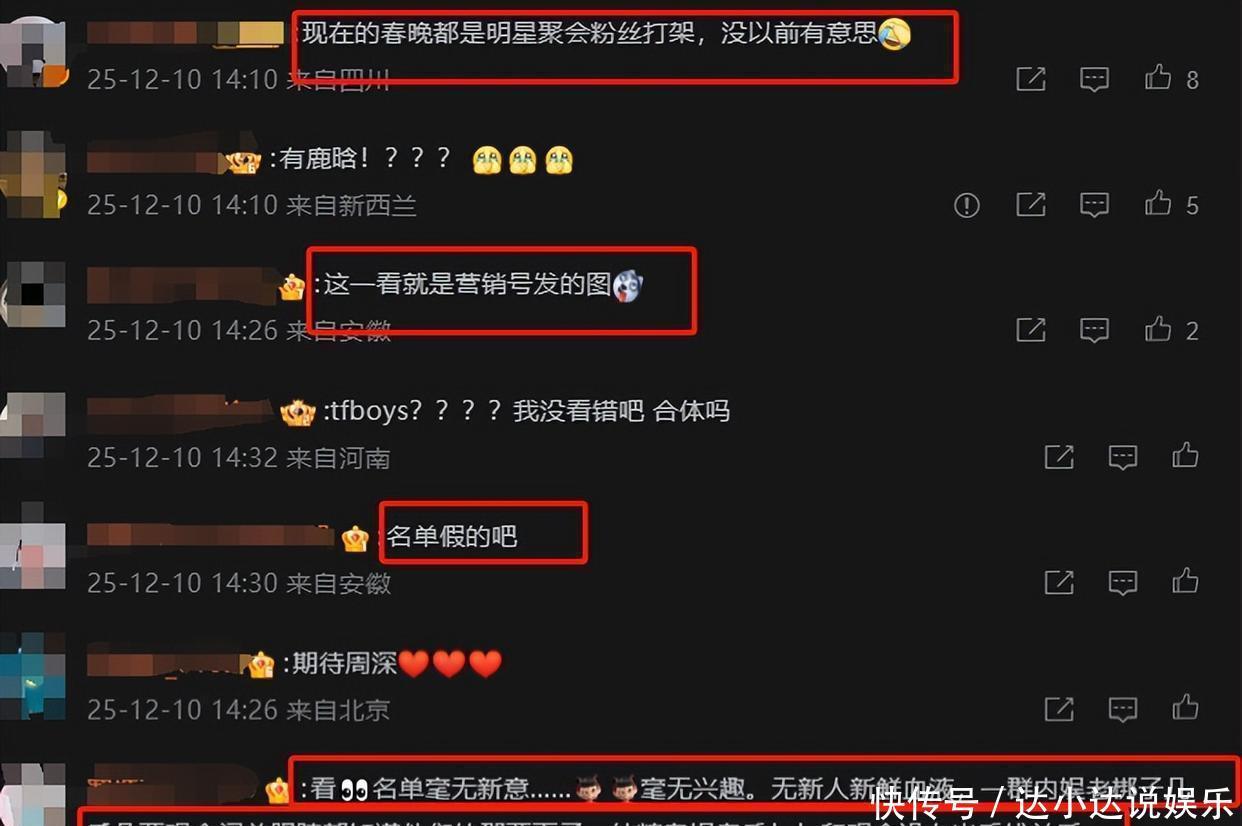Screen dimensions: 1242x826
Task: Reply to the 有鹿晗 comment
Action: point(1095,205)
